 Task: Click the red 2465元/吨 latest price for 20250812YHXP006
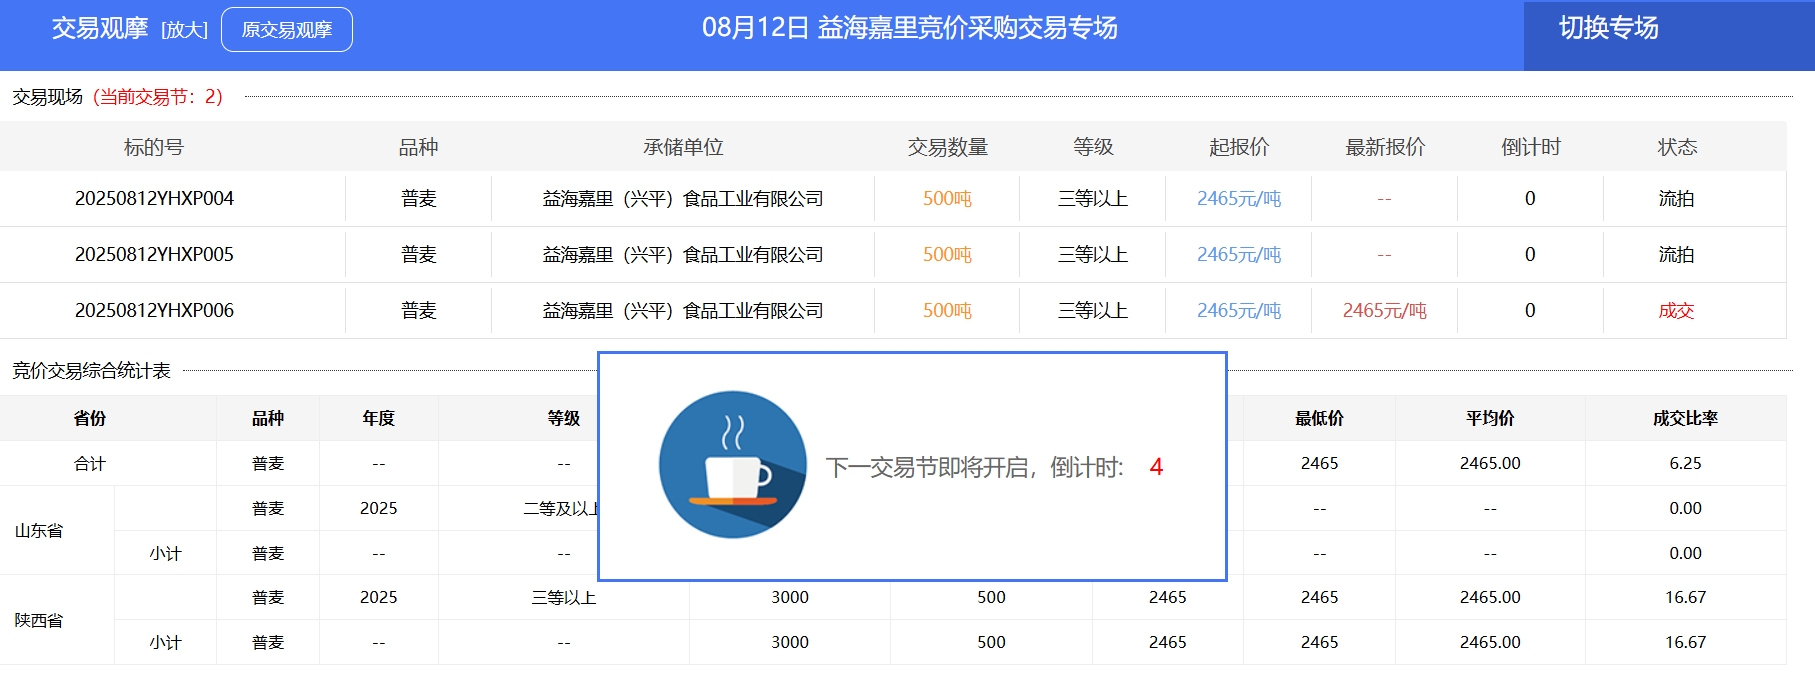[1385, 311]
